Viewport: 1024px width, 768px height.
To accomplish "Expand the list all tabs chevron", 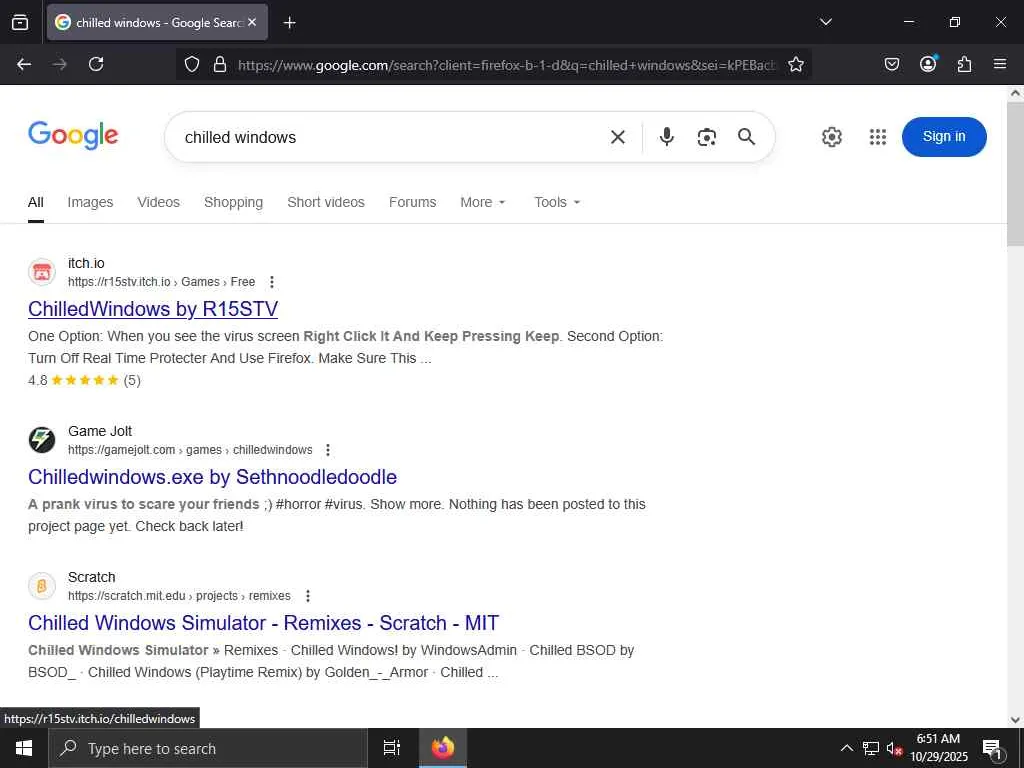I will [825, 22].
